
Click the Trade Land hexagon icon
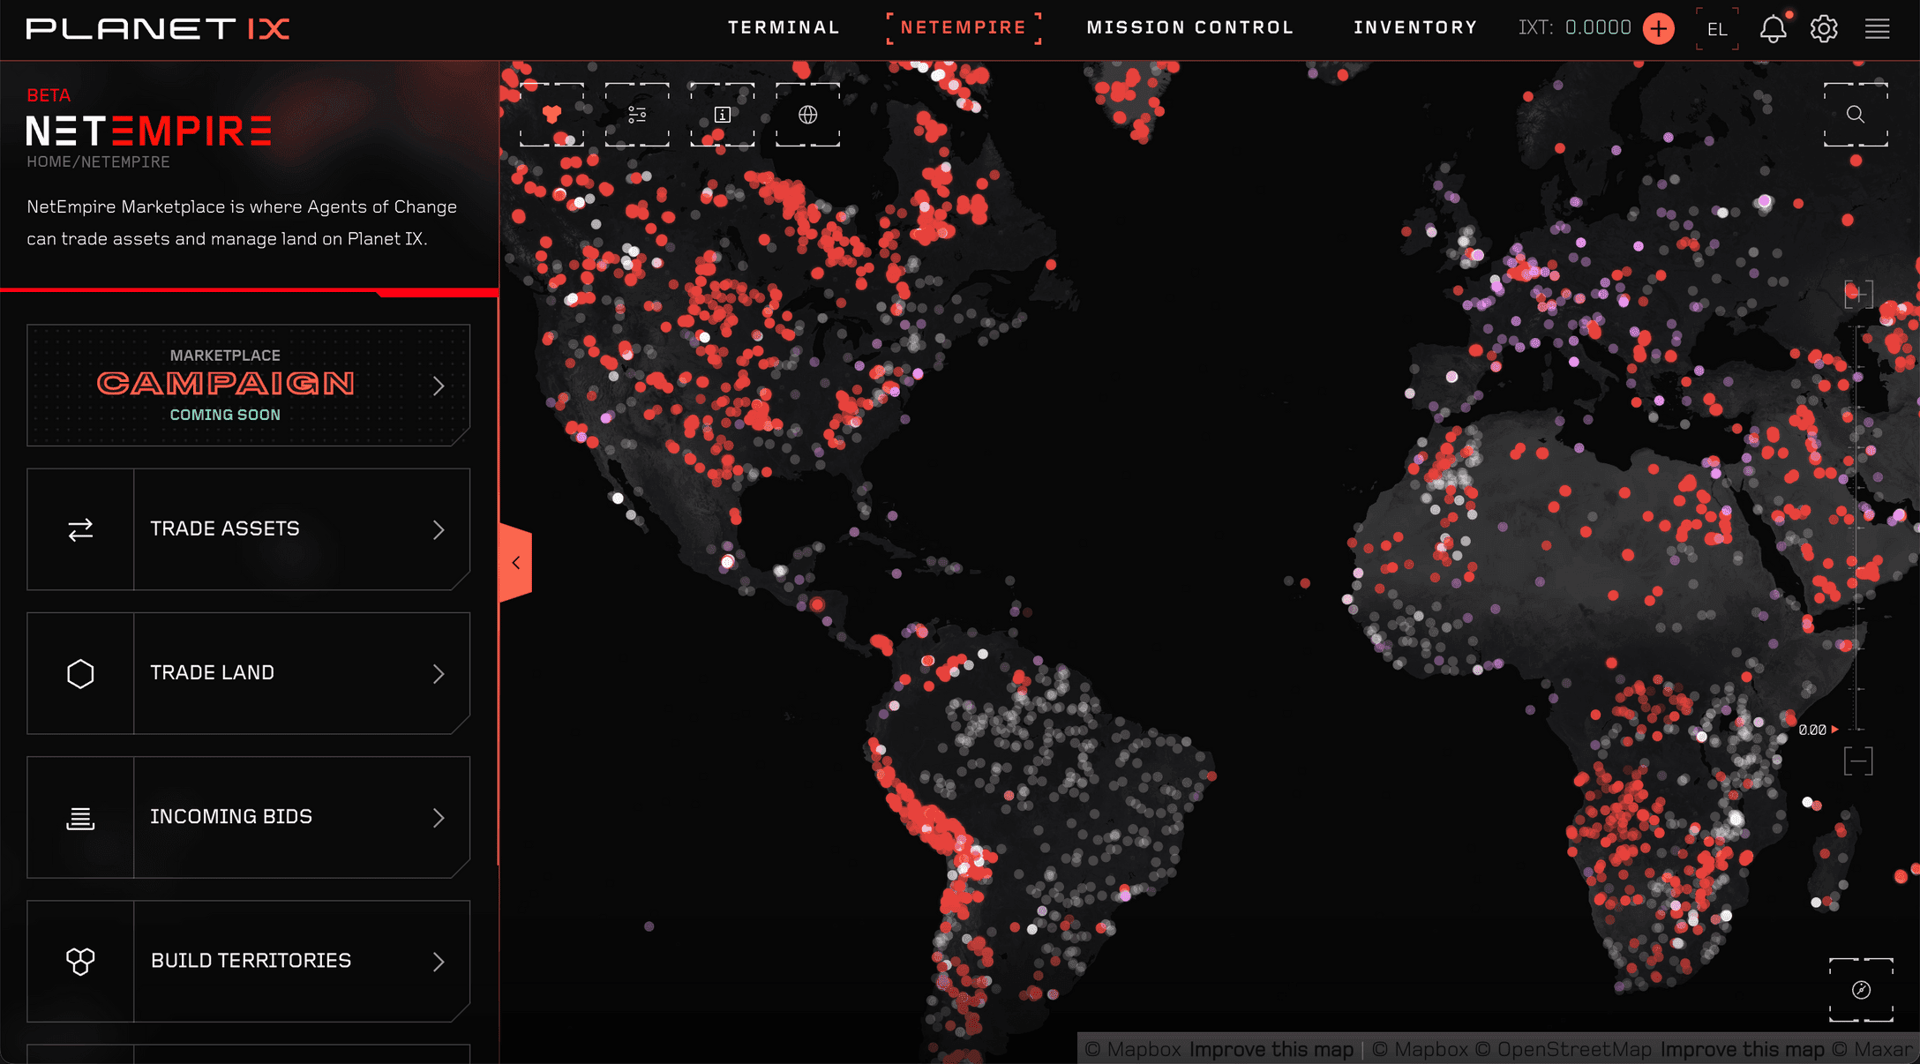[81, 673]
